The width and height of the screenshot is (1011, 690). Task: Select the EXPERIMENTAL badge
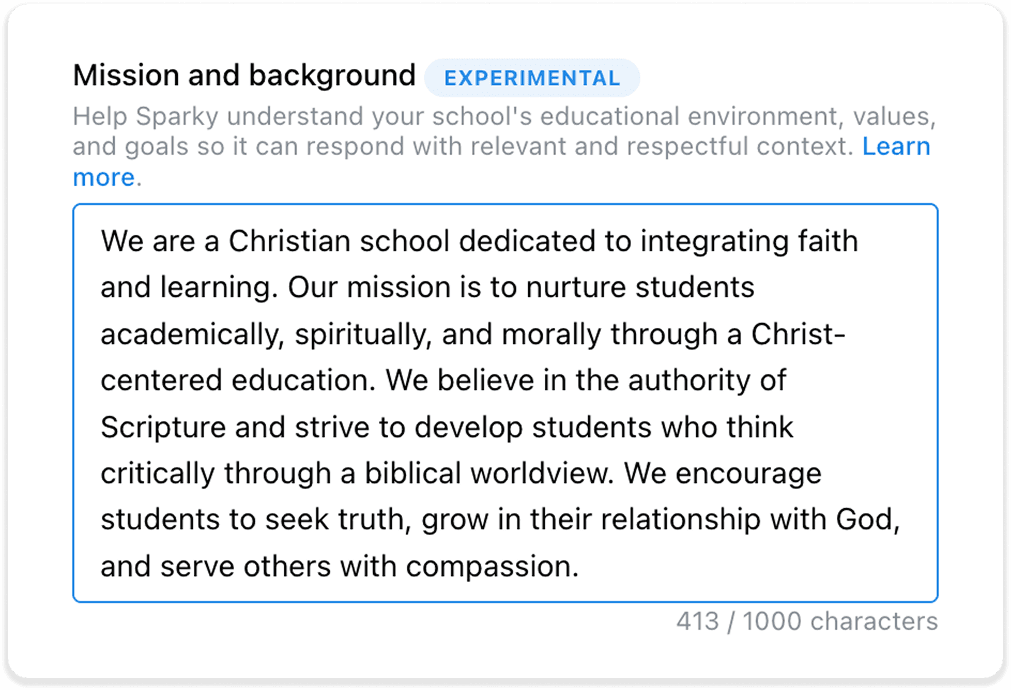coord(532,77)
